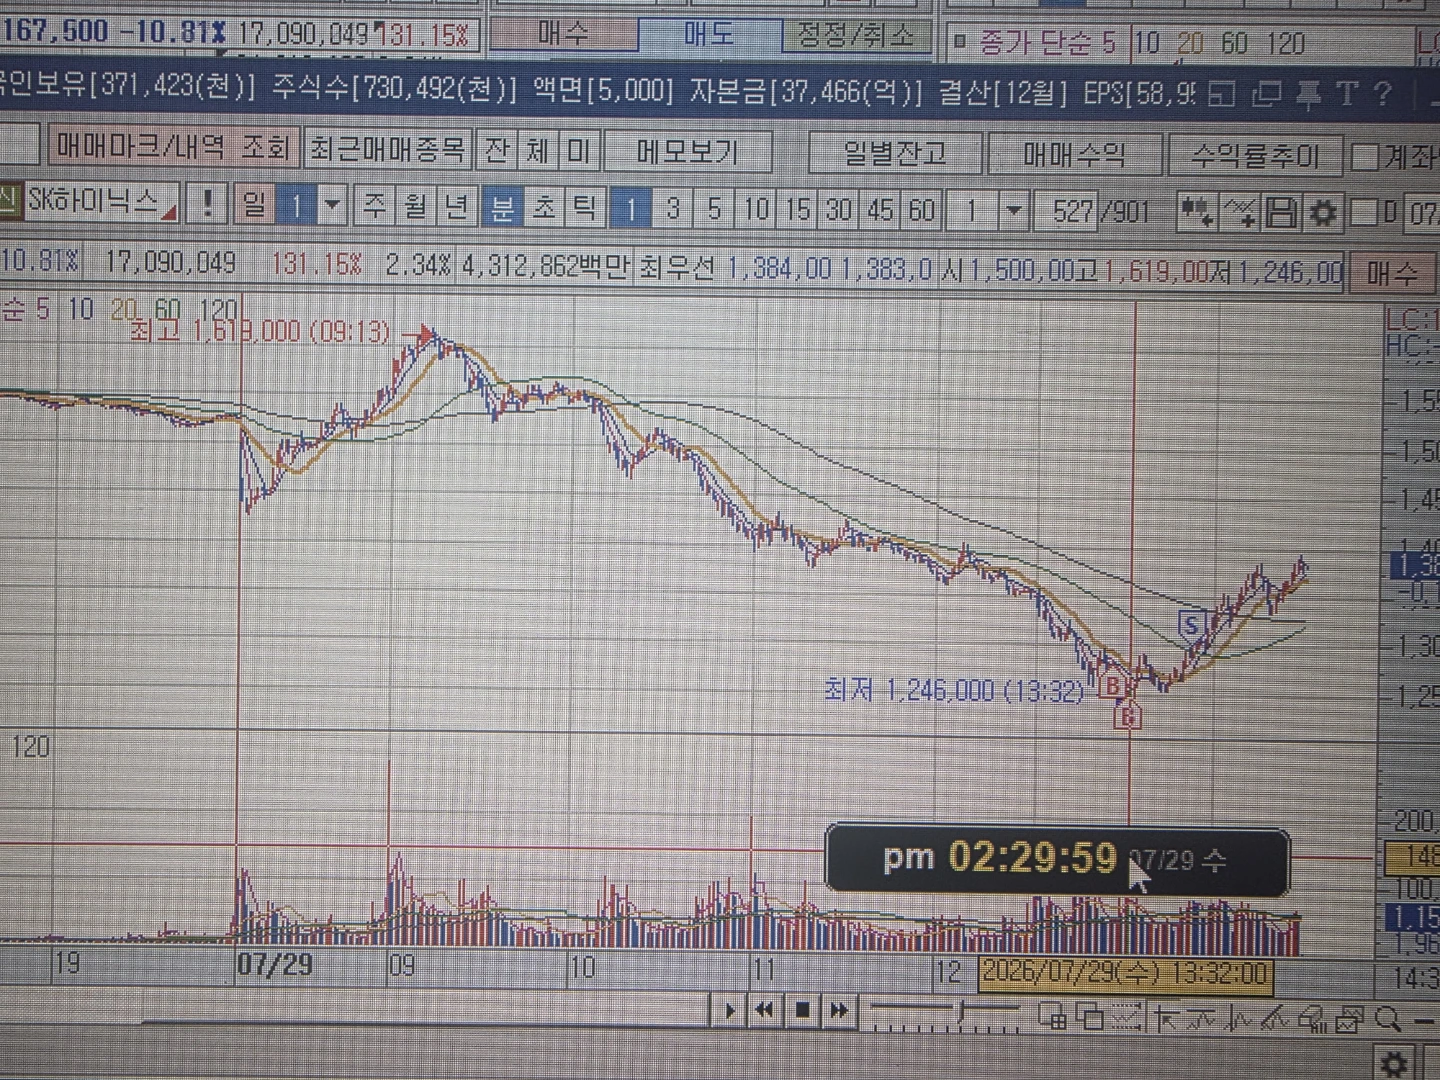Viewport: 1440px width, 1080px height.
Task: Select the 미 filter button
Action: [x=579, y=151]
